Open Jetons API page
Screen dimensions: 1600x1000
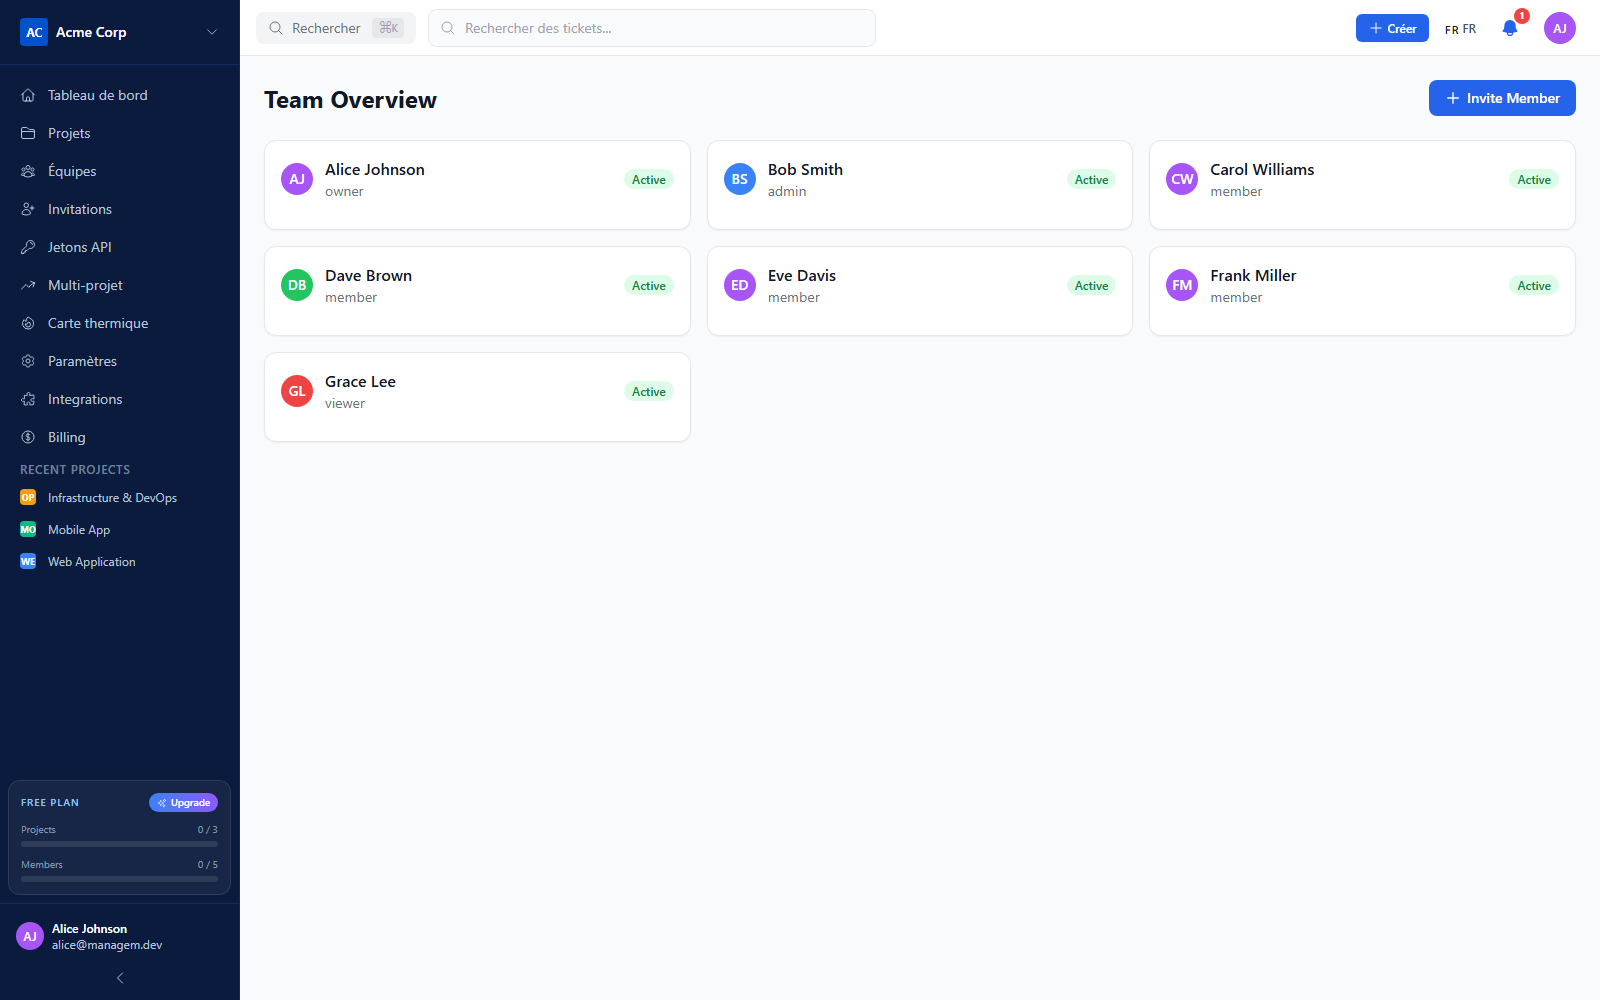coord(120,247)
